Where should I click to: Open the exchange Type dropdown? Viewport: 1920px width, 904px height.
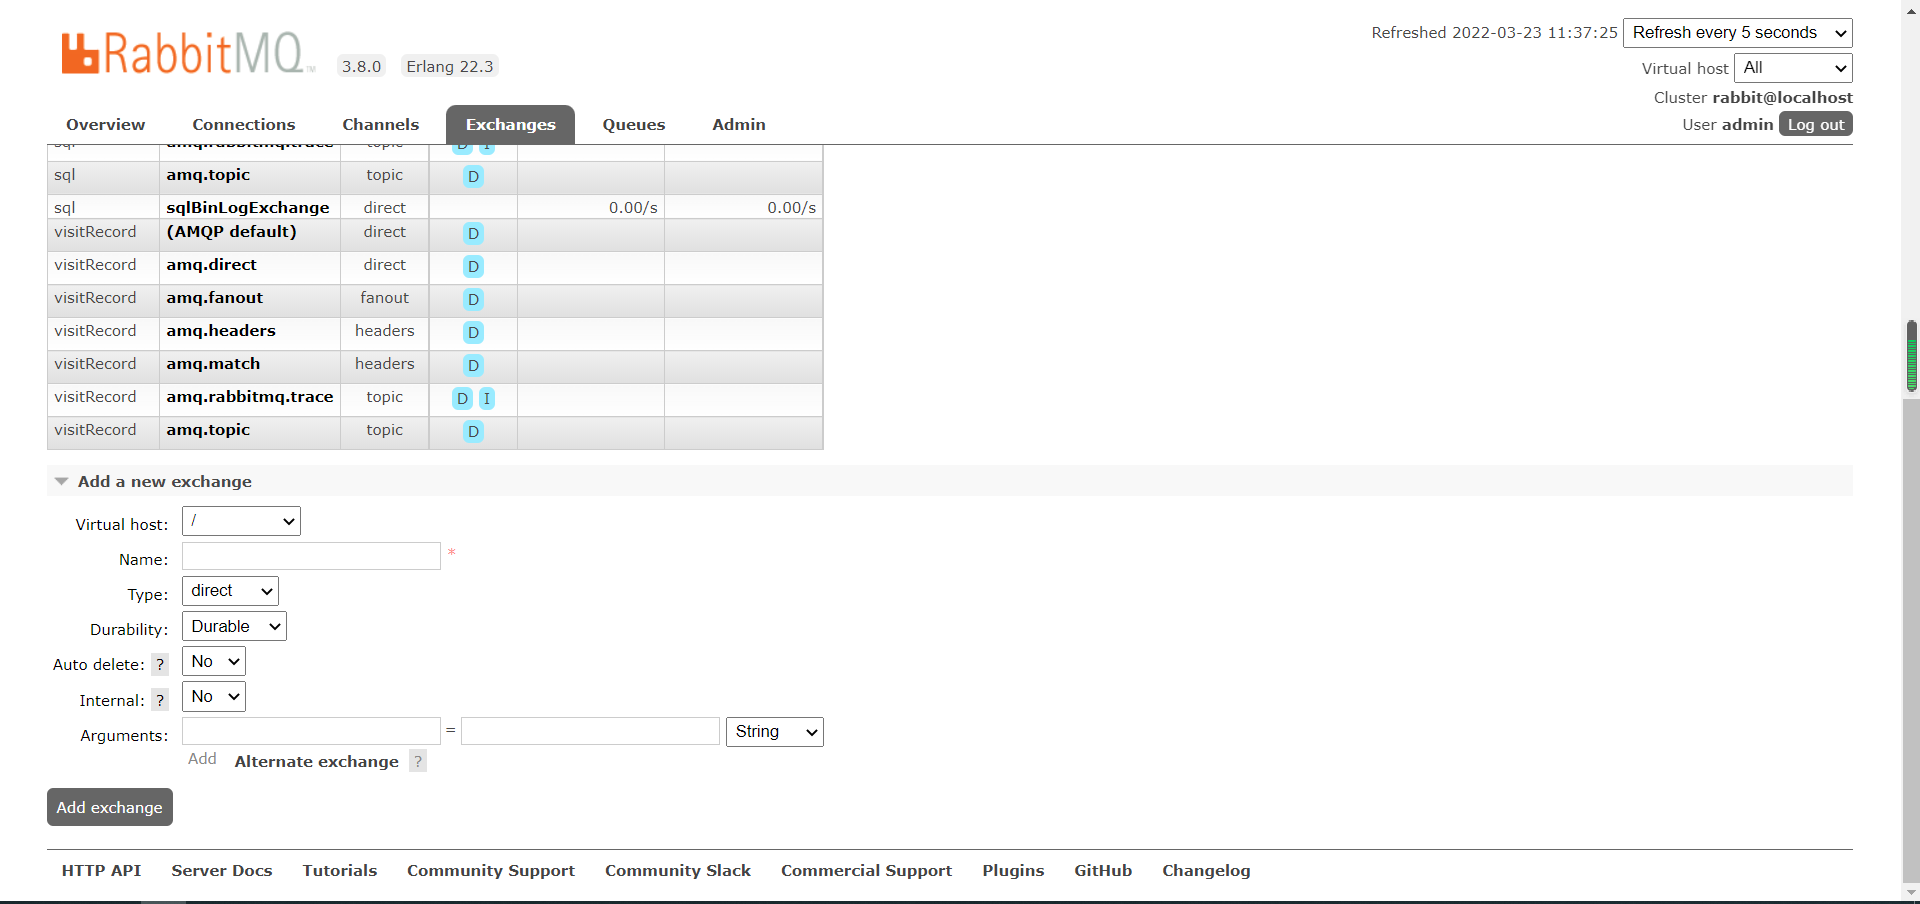(x=230, y=591)
